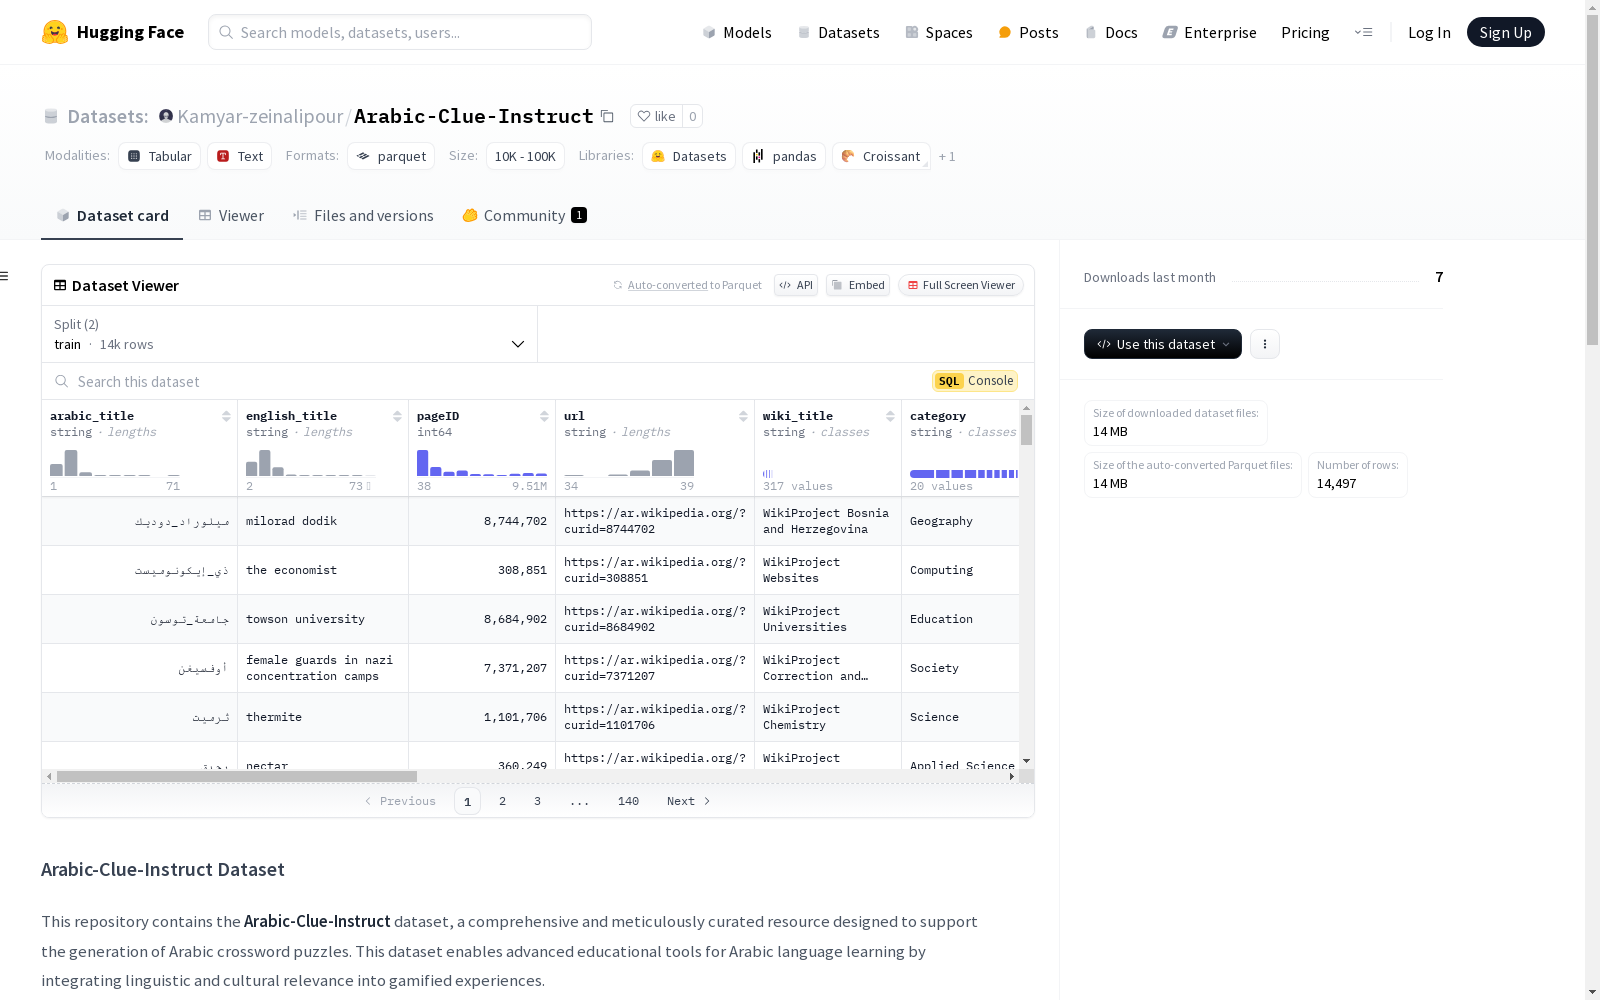The height and width of the screenshot is (1000, 1600).
Task: Open Files and versions tab
Action: 363,215
